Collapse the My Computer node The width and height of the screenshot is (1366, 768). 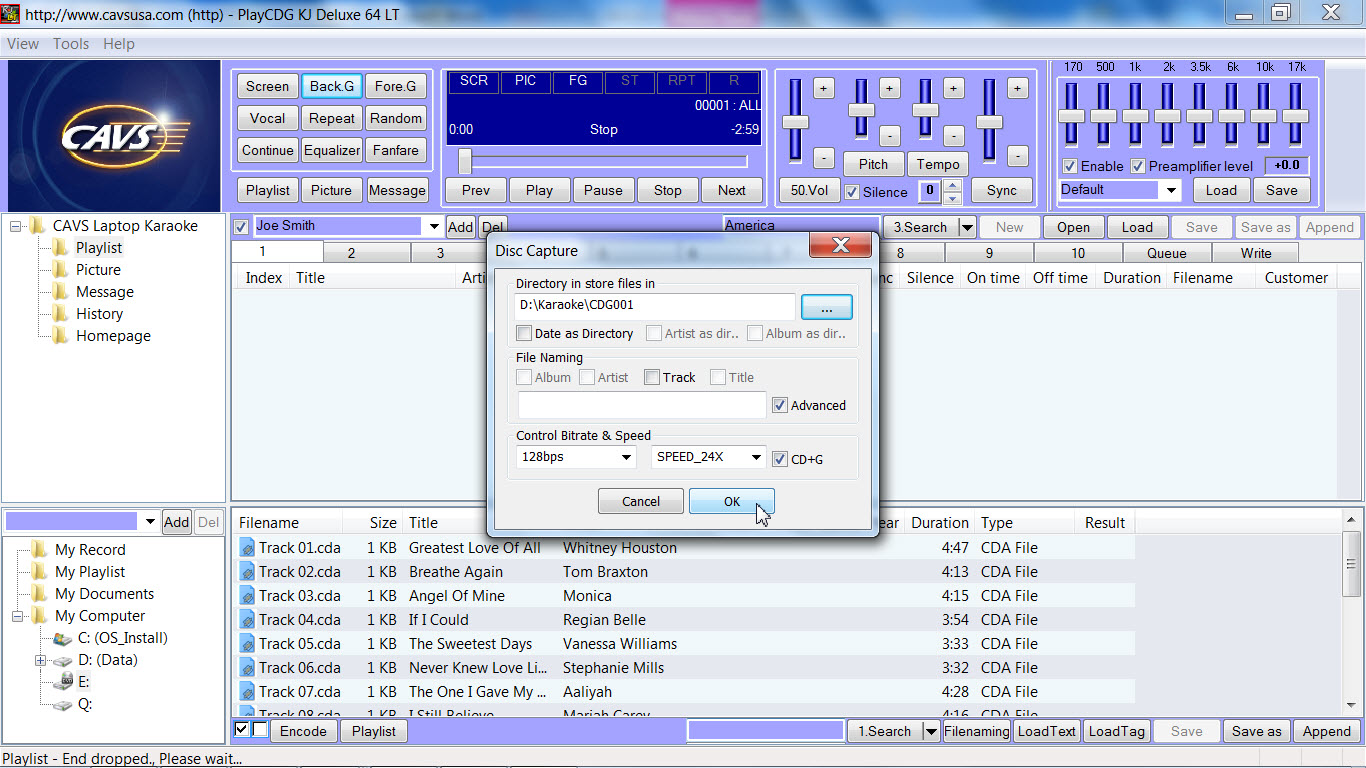(x=16, y=616)
